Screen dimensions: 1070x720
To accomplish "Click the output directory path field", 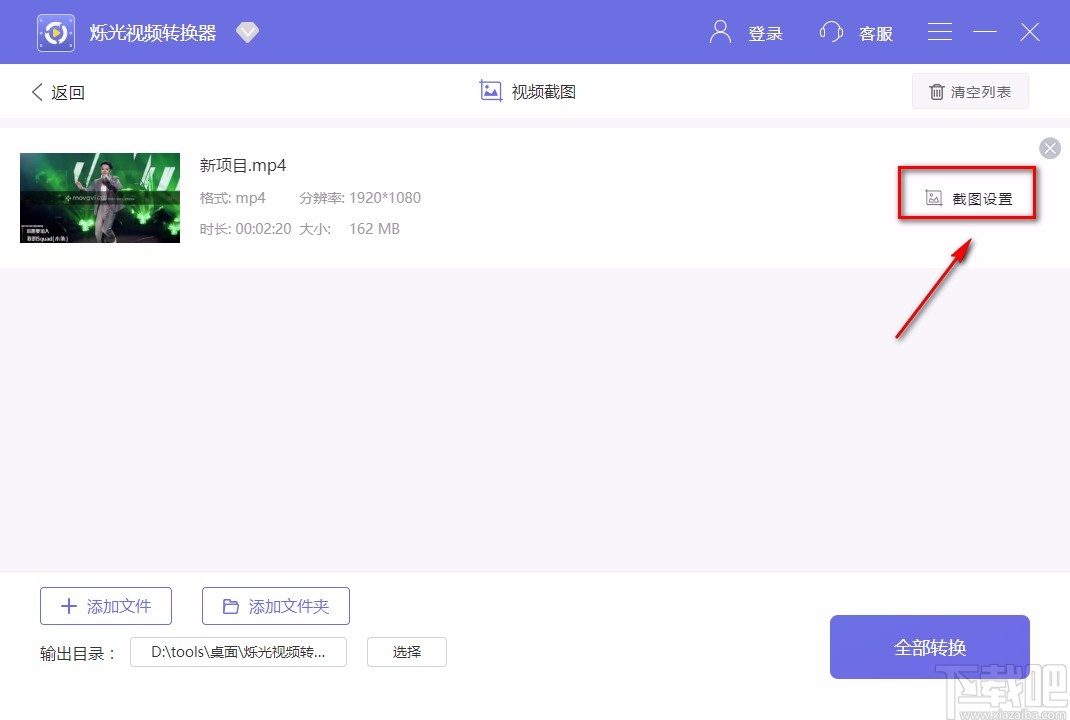I will [x=238, y=651].
